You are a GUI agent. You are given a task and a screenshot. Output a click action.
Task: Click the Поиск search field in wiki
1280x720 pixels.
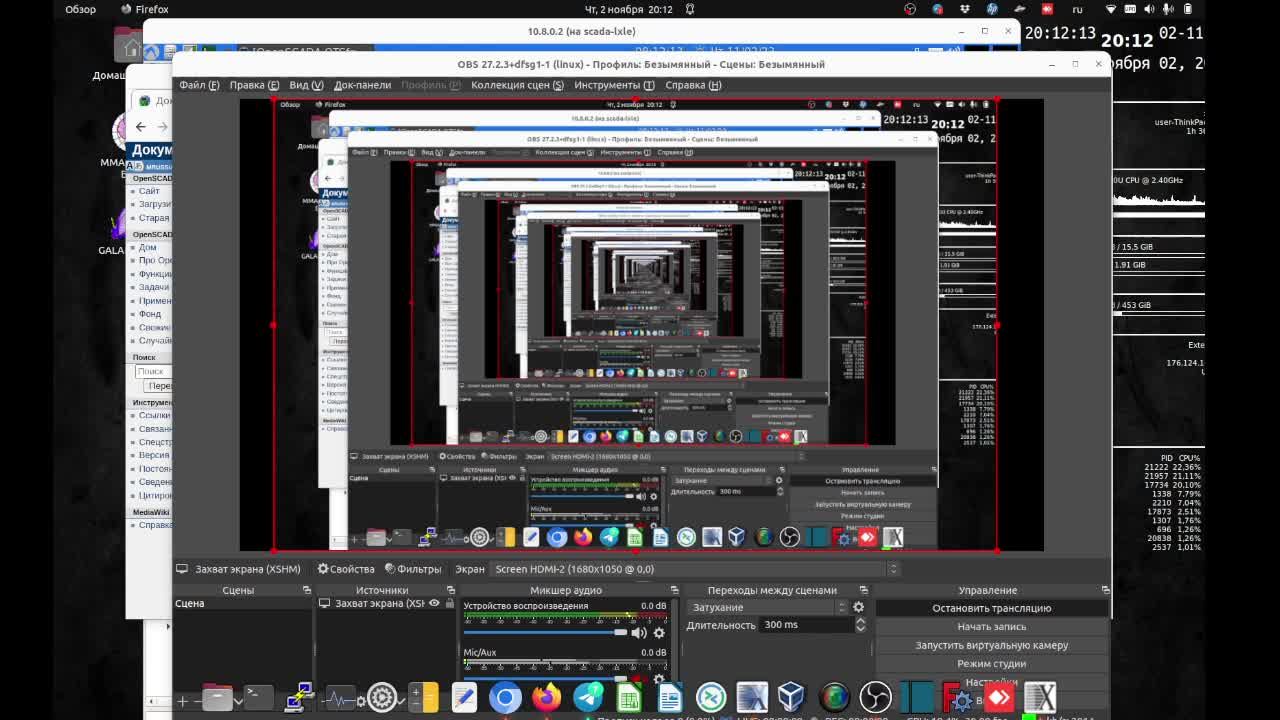pos(153,371)
